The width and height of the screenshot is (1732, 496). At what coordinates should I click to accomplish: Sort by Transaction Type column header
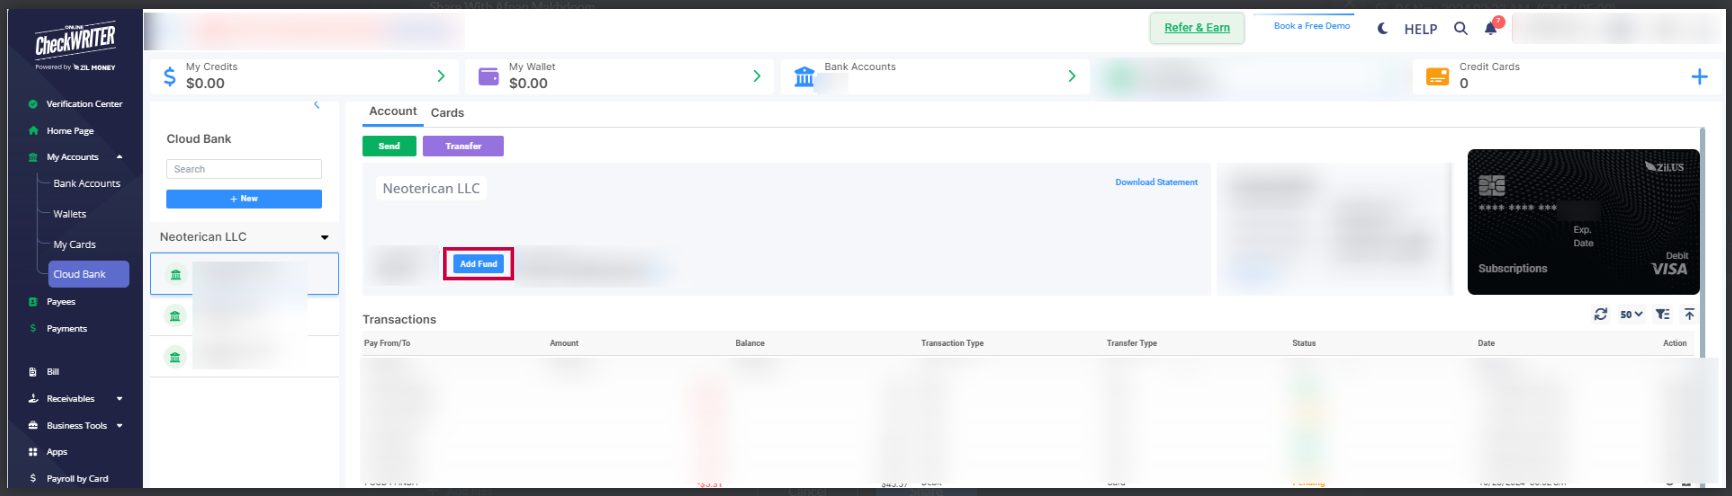click(952, 343)
